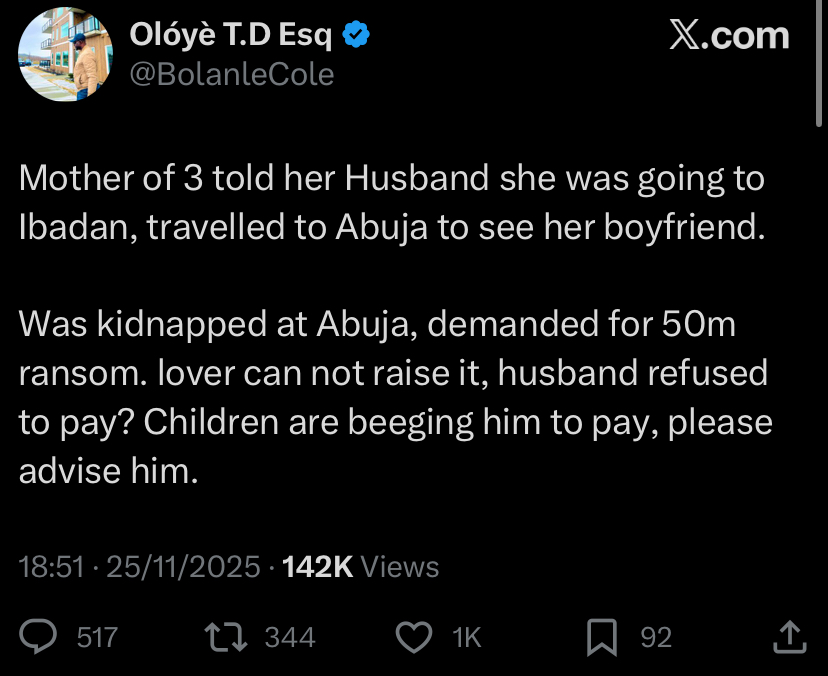Visit the @BolanleCole handle page
Image resolution: width=828 pixels, height=676 pixels.
click(232, 72)
